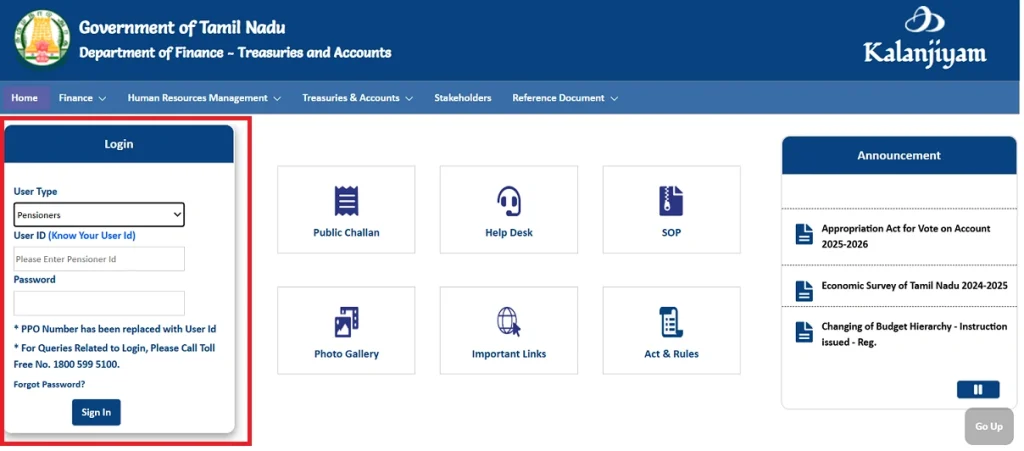Screen dimensions: 1024x451
Task: Open the Stakeholders menu item
Action: [462, 98]
